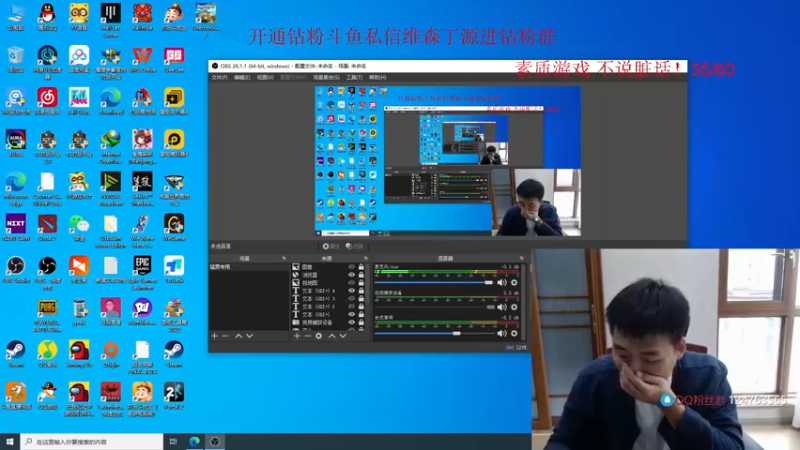Click the 滤镜 filters button above sources

coord(354,246)
